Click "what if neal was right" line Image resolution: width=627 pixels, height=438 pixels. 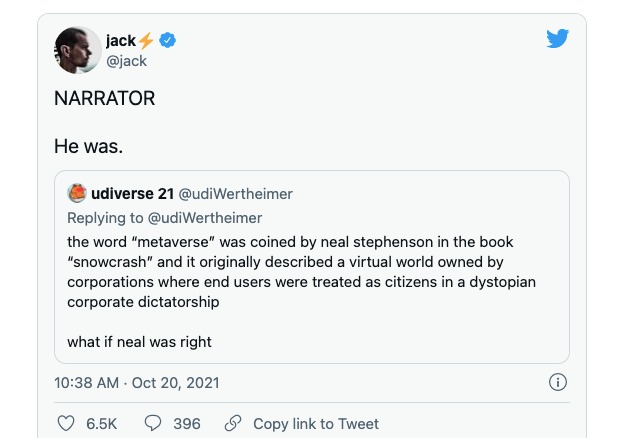pyautogui.click(x=139, y=342)
